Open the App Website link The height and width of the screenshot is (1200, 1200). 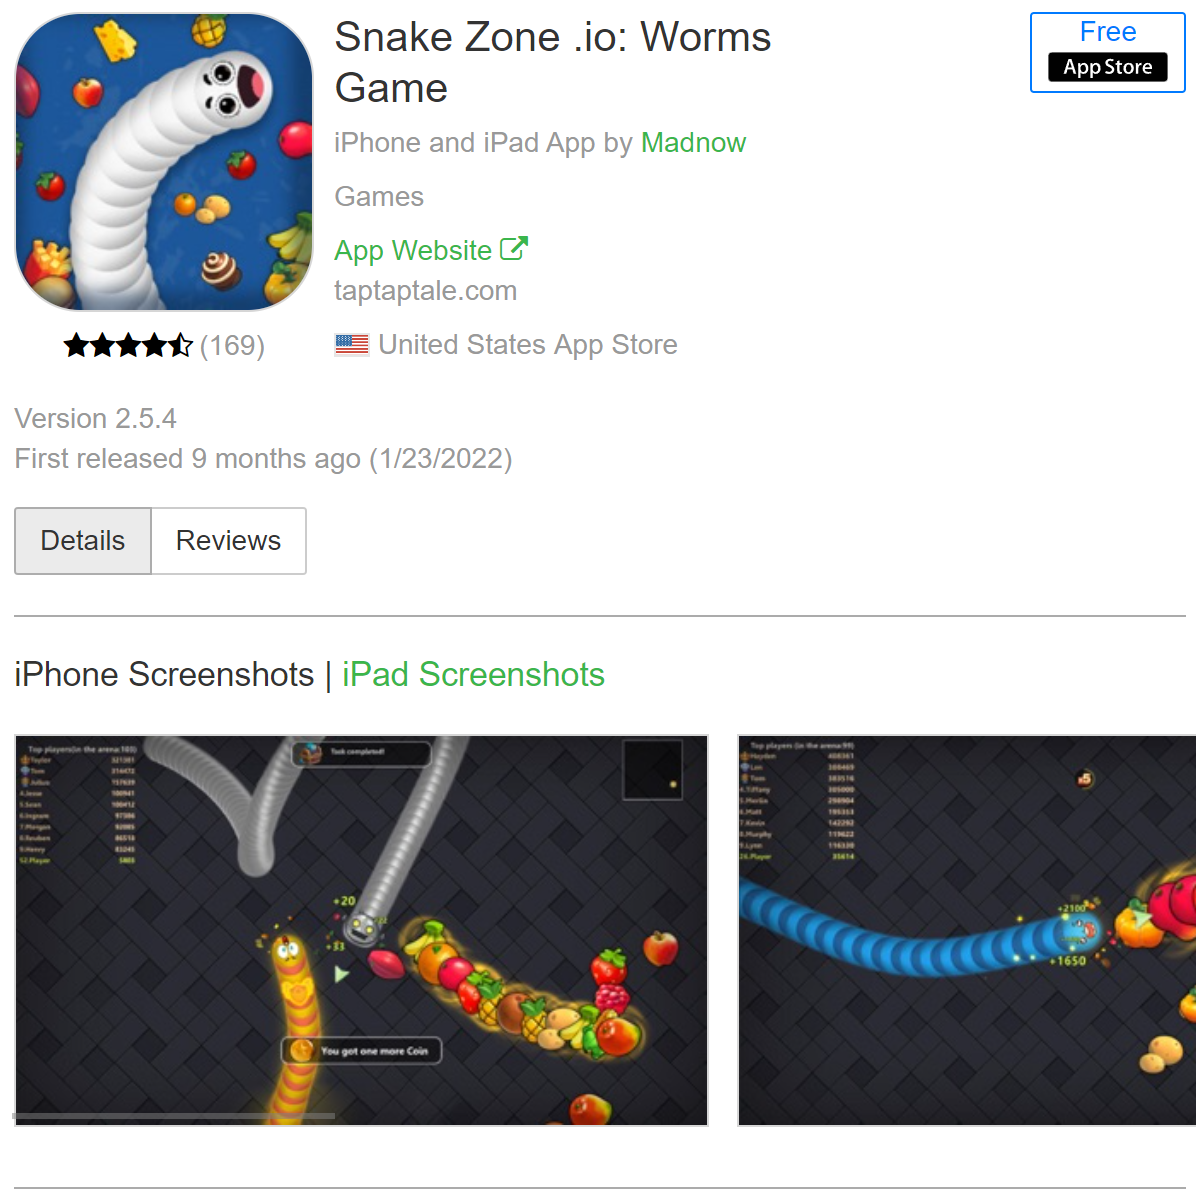(413, 250)
